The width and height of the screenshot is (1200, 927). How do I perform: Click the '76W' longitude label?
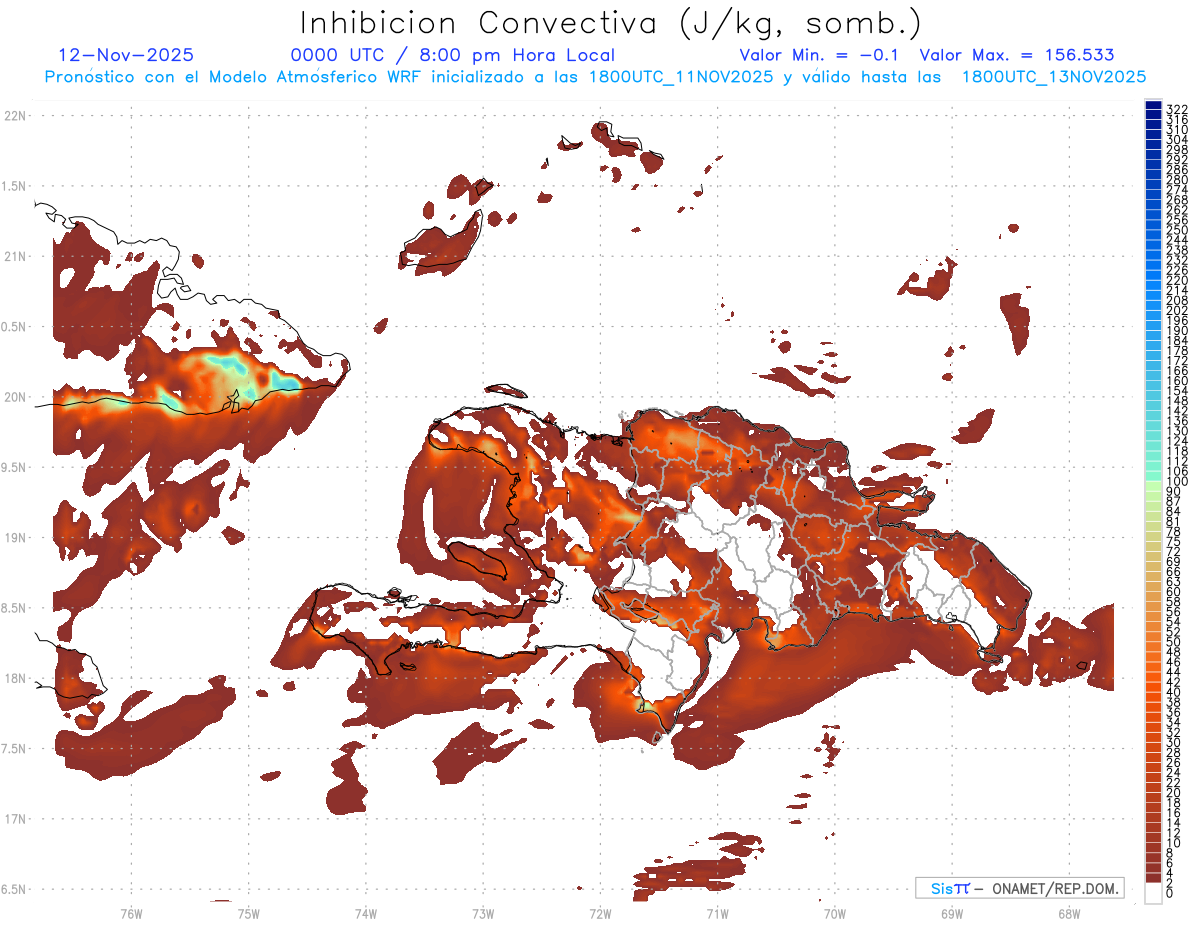tap(131, 913)
